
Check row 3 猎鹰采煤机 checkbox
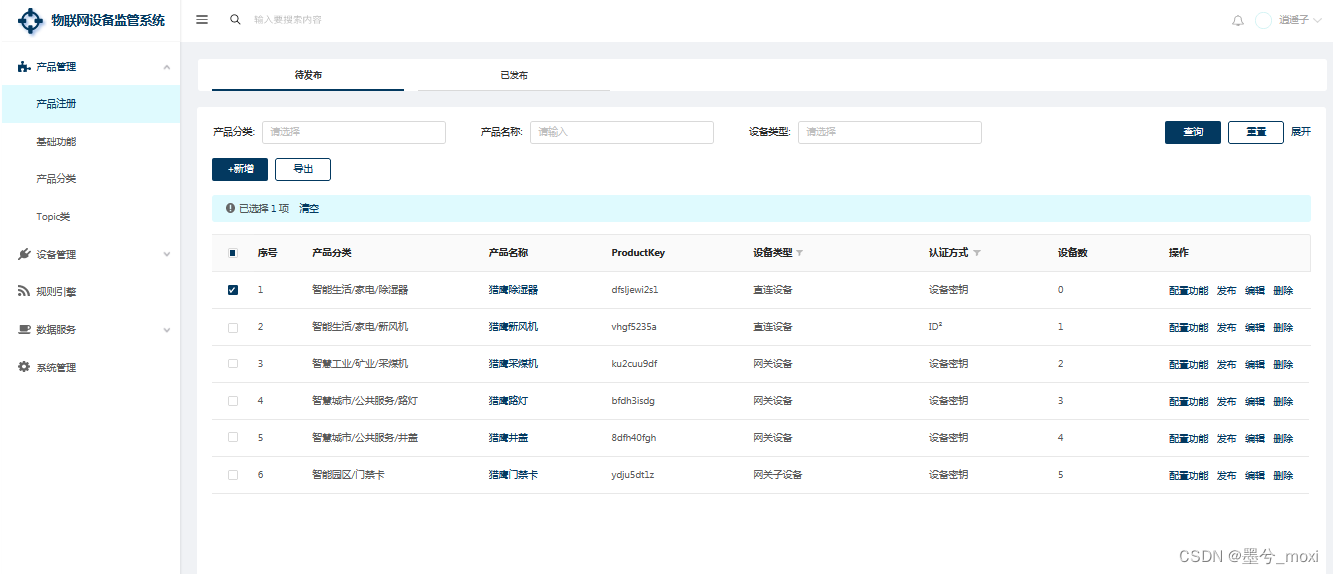click(x=233, y=363)
